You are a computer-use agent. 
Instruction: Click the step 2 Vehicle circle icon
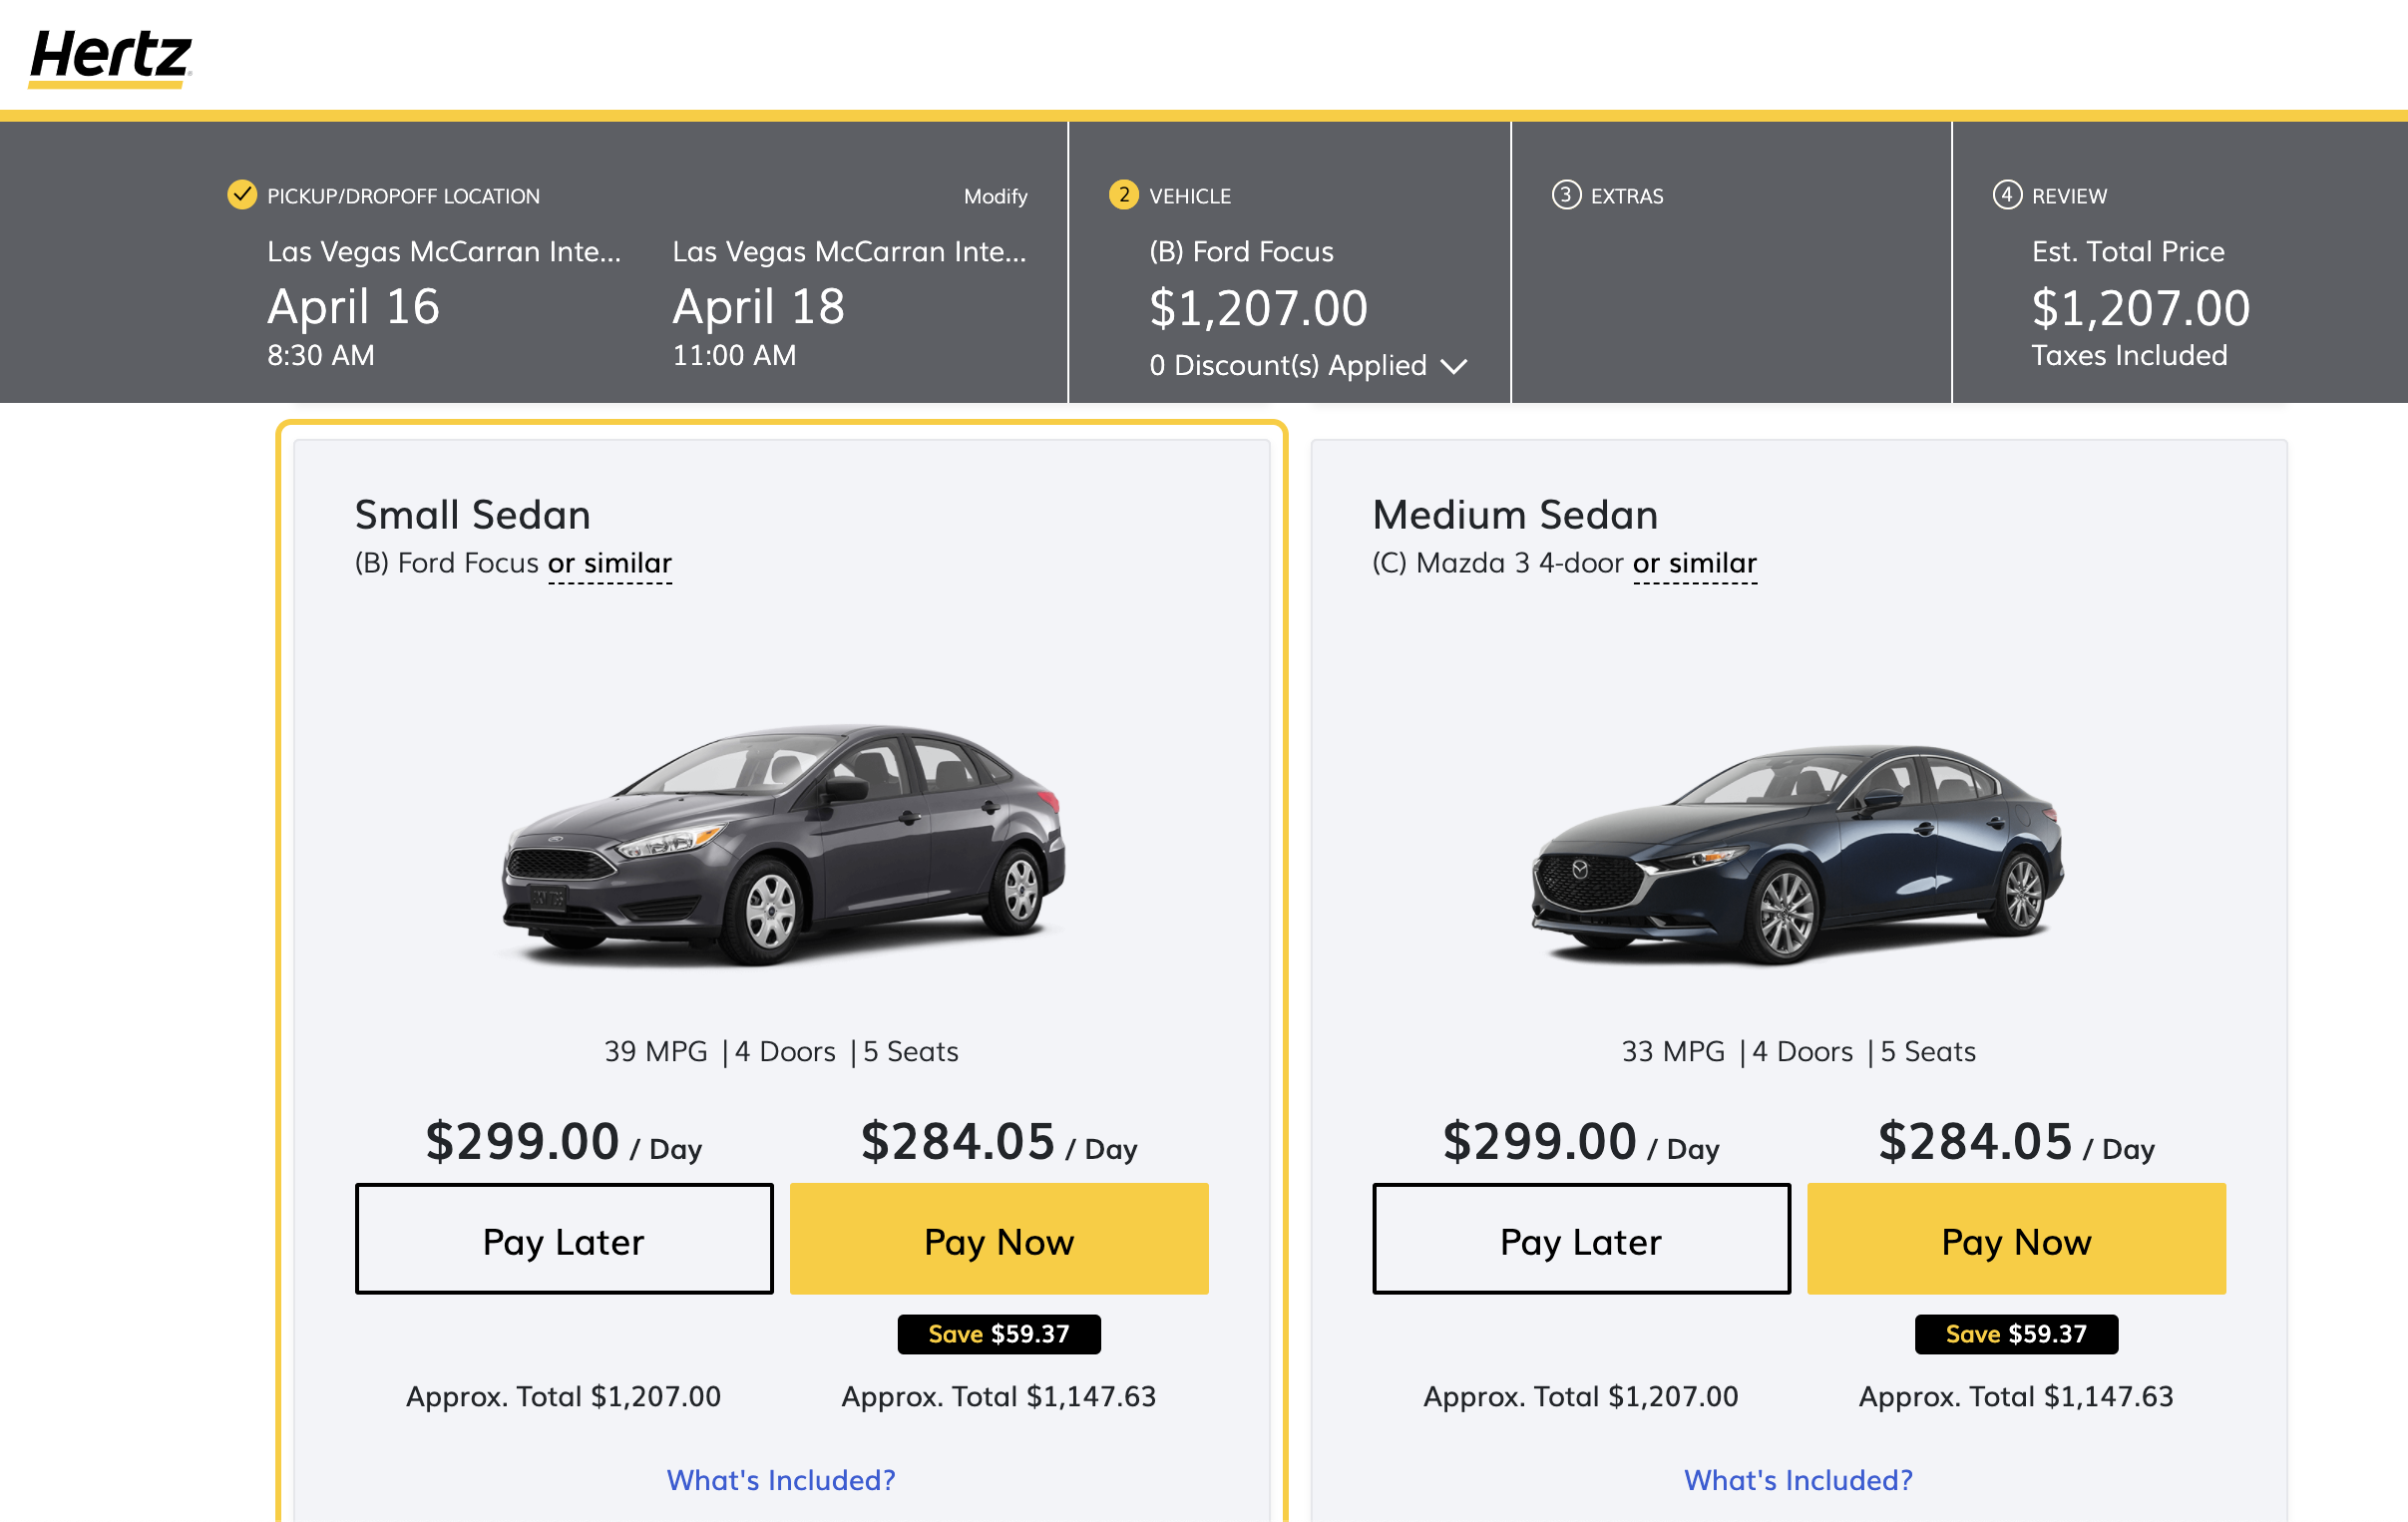click(1123, 194)
